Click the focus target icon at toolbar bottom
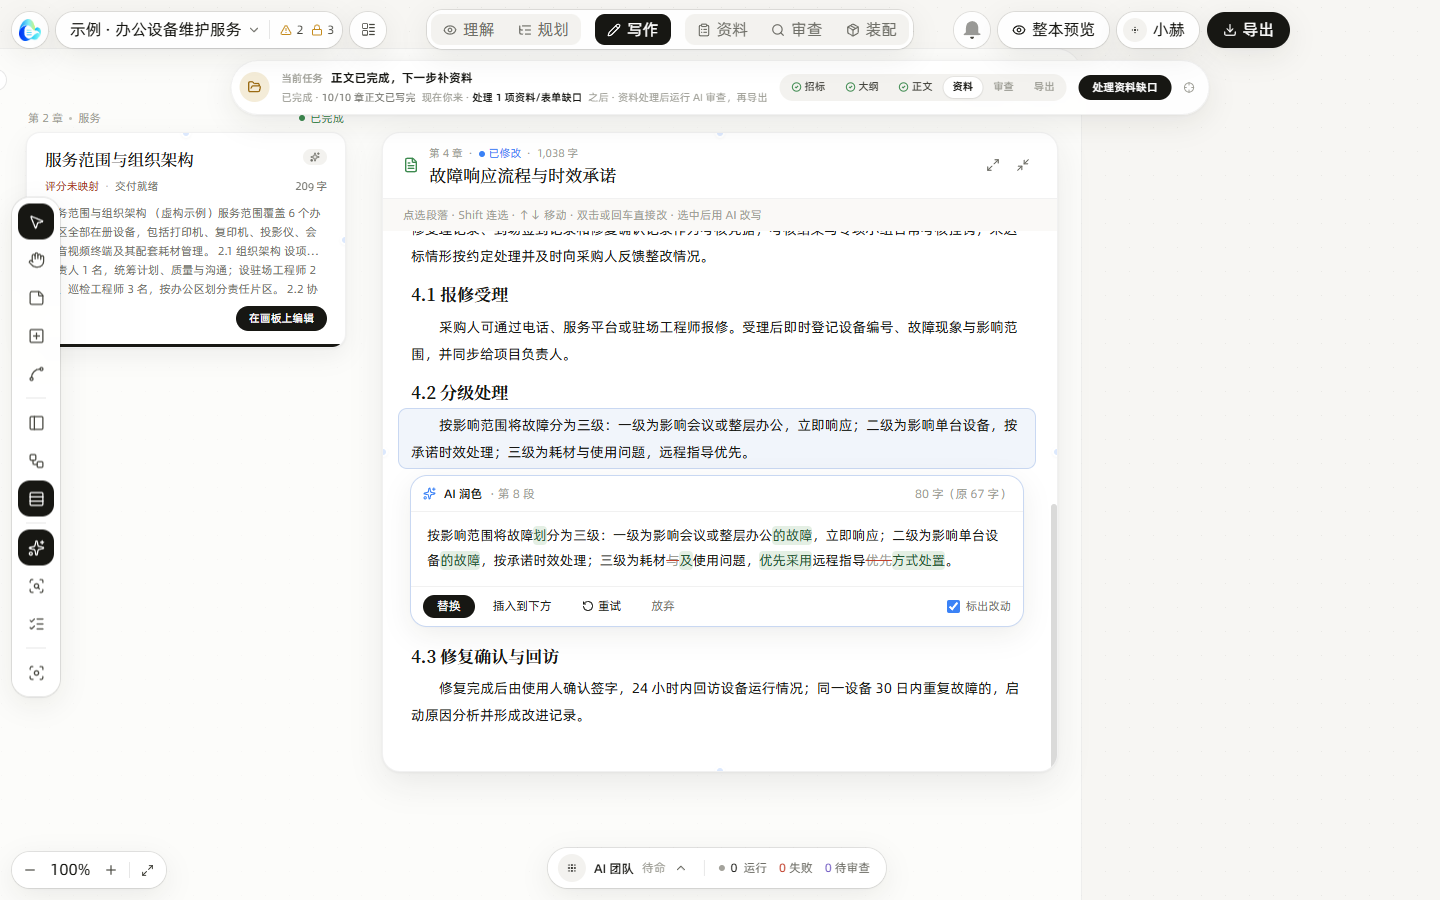The width and height of the screenshot is (1440, 900). (x=36, y=673)
